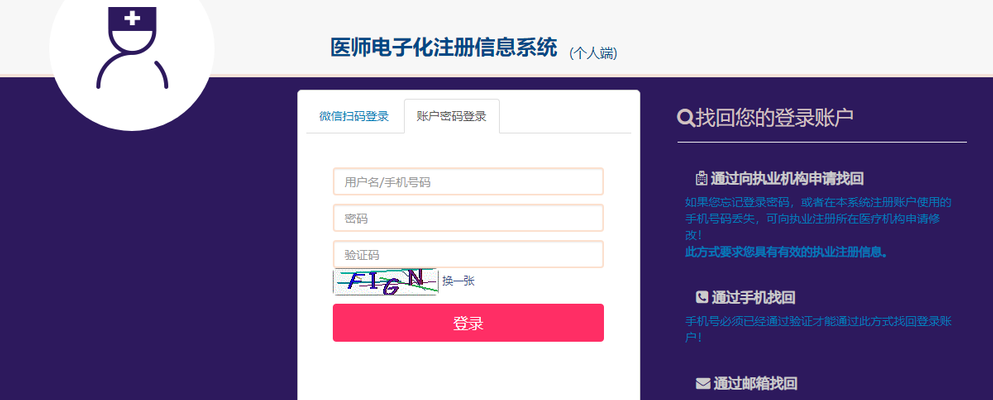
Task: Open 通过邮箱找回 recovery option
Action: click(x=755, y=383)
